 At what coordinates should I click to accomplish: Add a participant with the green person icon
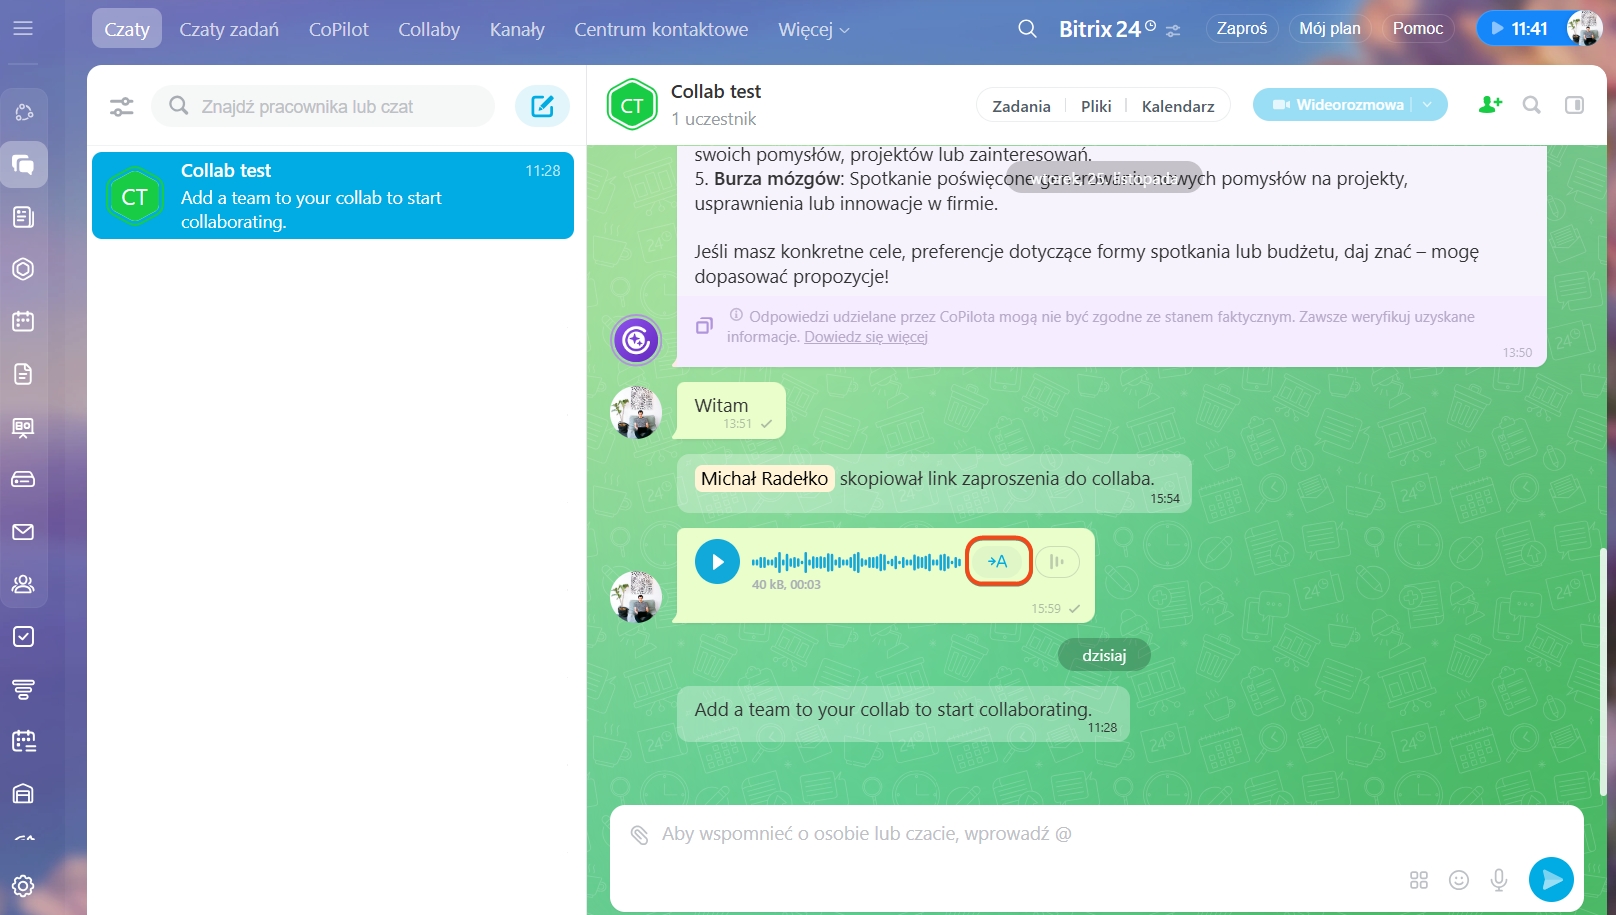(1490, 105)
